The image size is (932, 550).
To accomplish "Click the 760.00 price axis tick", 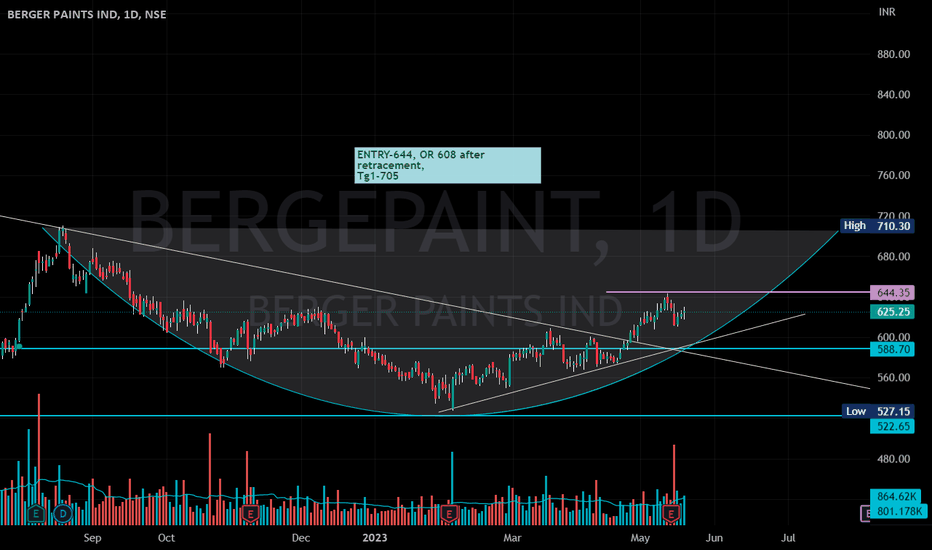I will coord(893,175).
